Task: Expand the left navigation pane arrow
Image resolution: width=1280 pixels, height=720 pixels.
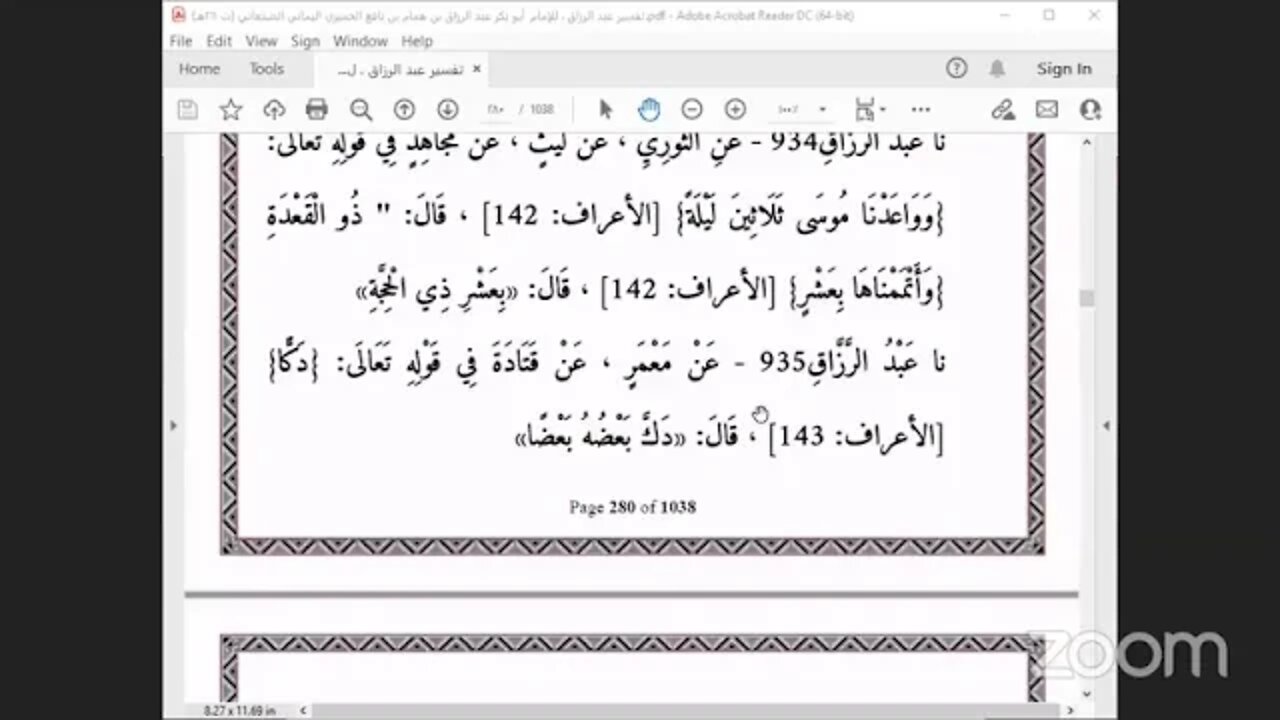Action: 173,426
